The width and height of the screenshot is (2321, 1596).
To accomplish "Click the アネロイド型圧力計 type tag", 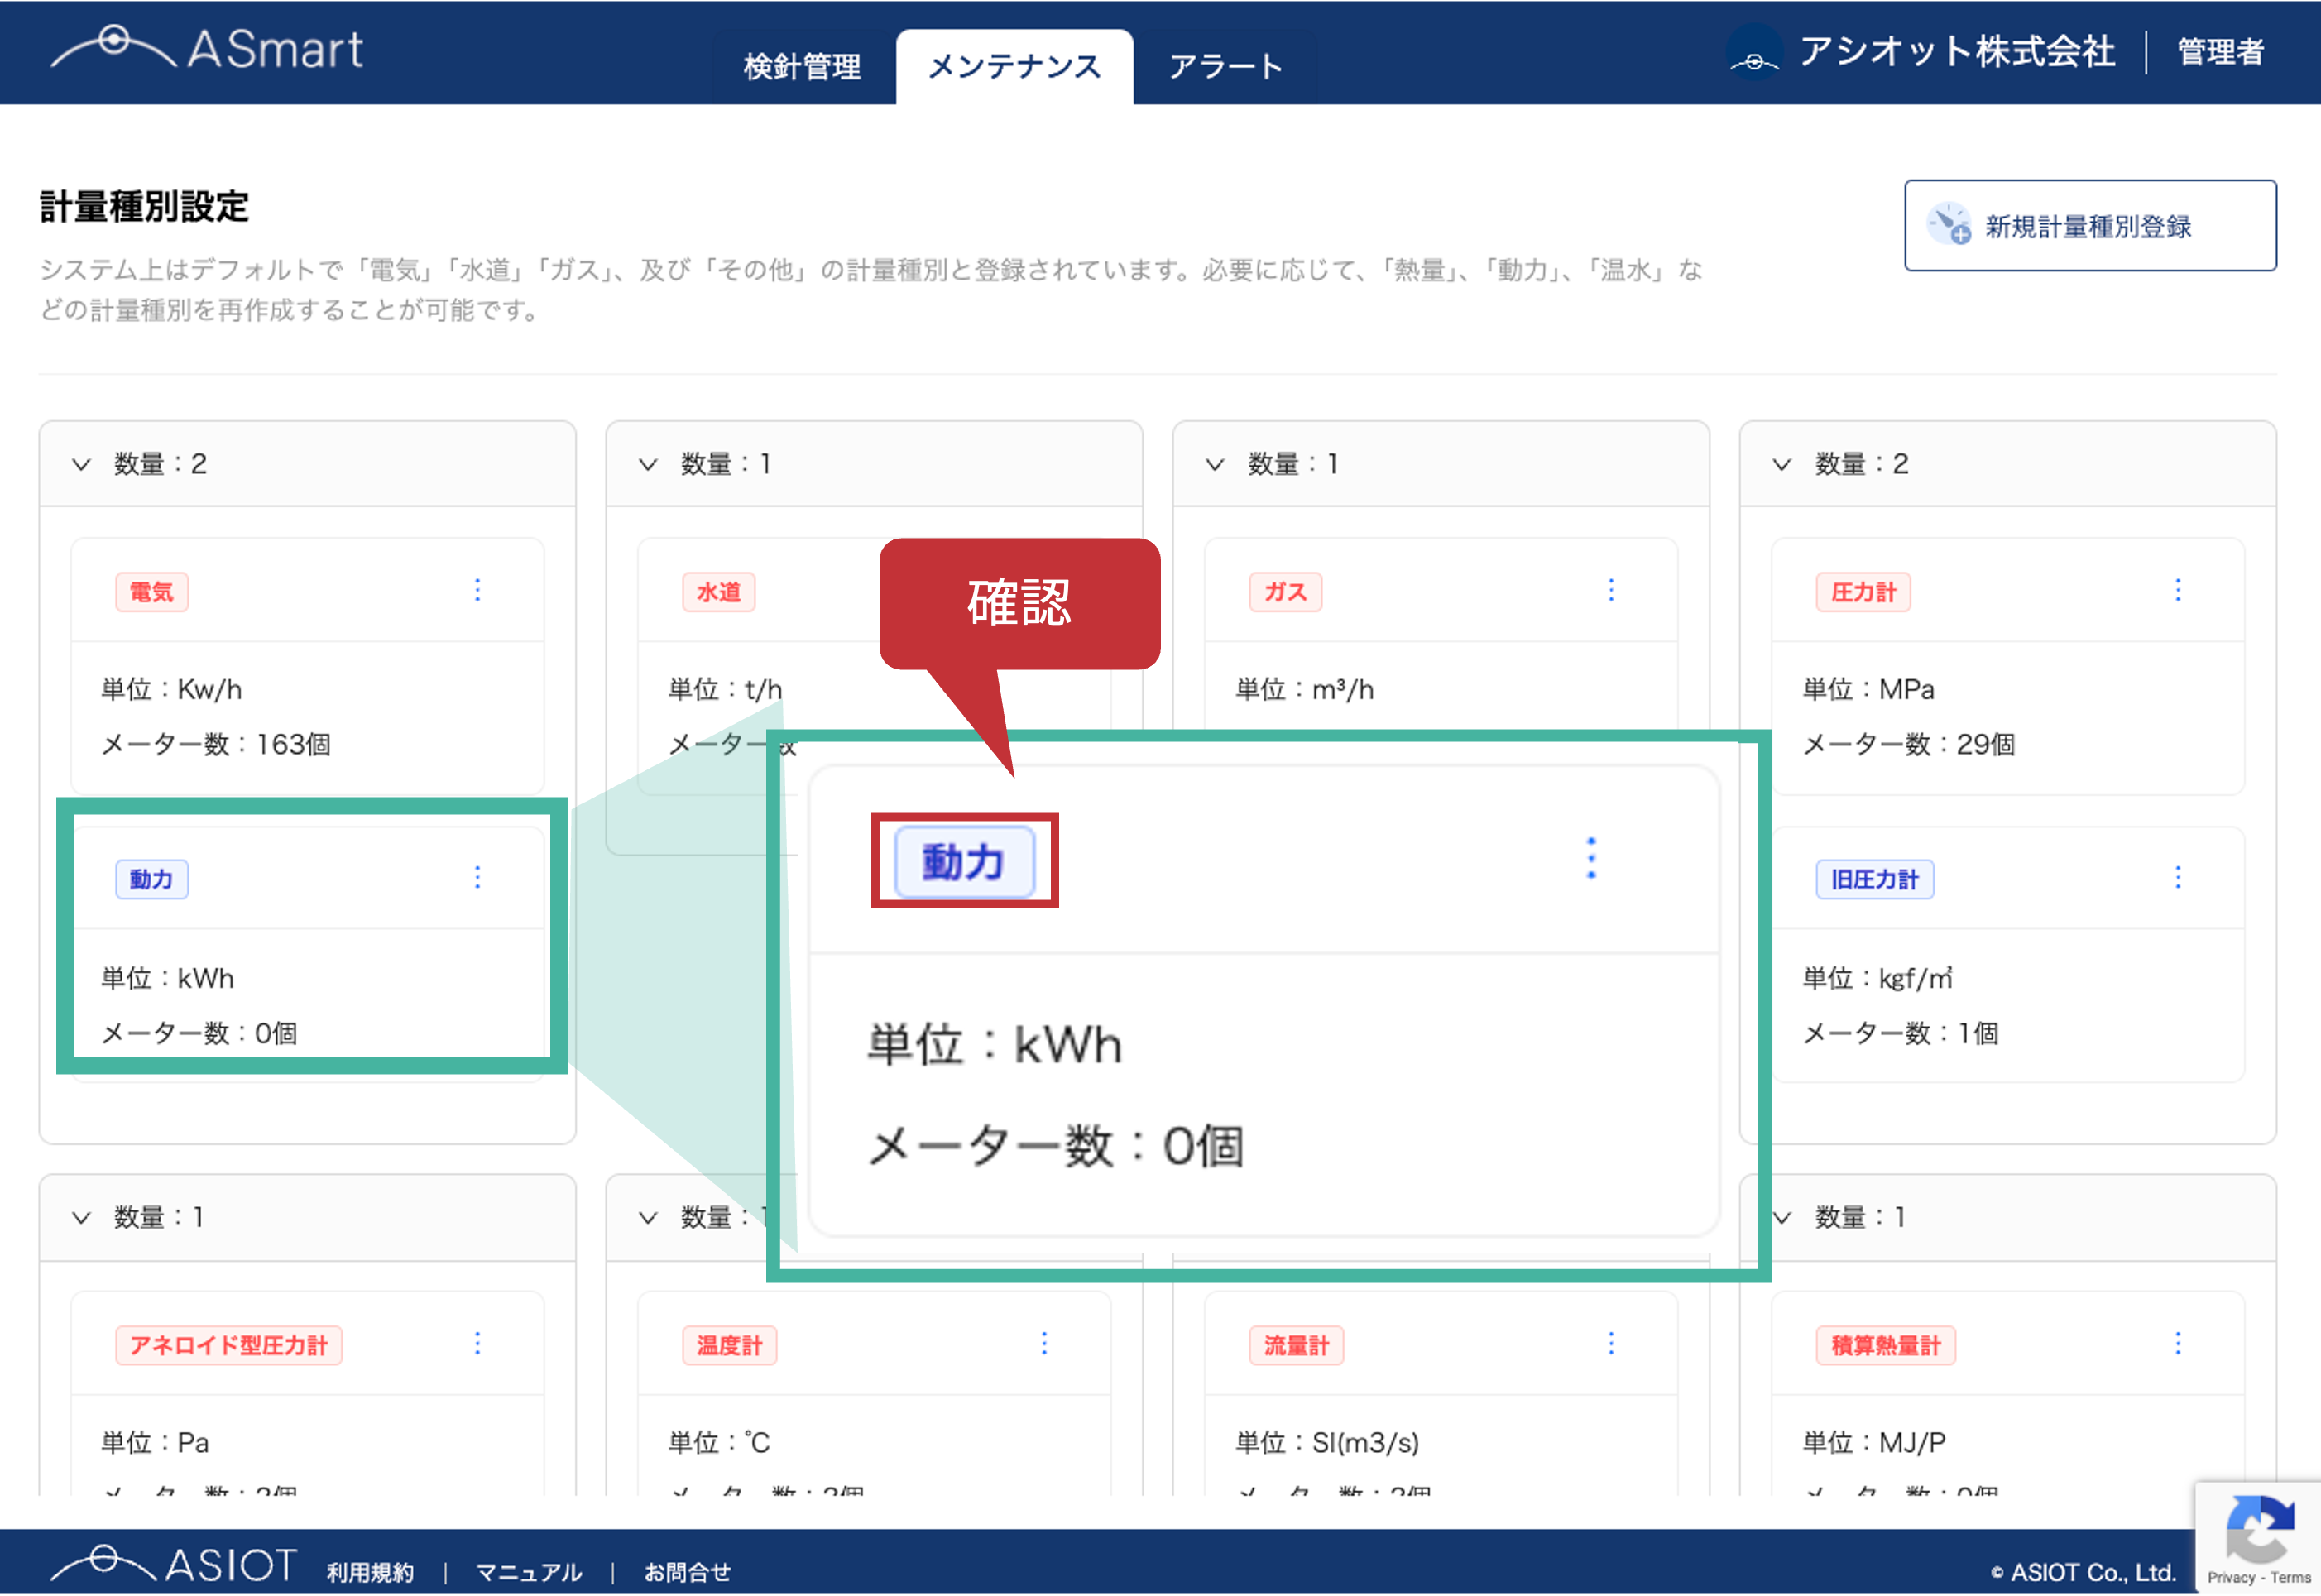I will (x=229, y=1346).
